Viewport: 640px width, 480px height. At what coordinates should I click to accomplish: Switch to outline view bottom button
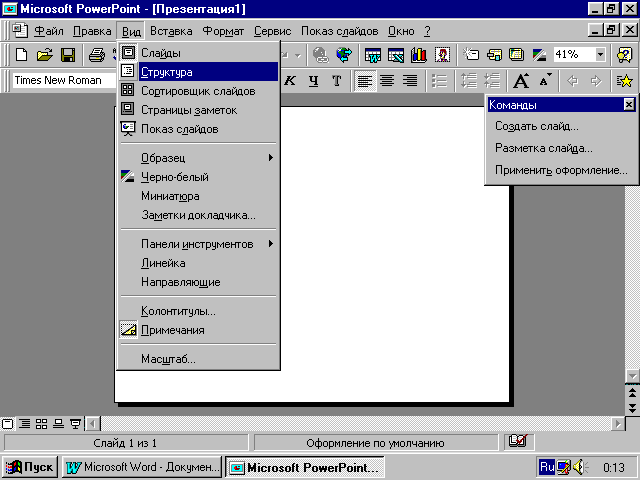24,424
